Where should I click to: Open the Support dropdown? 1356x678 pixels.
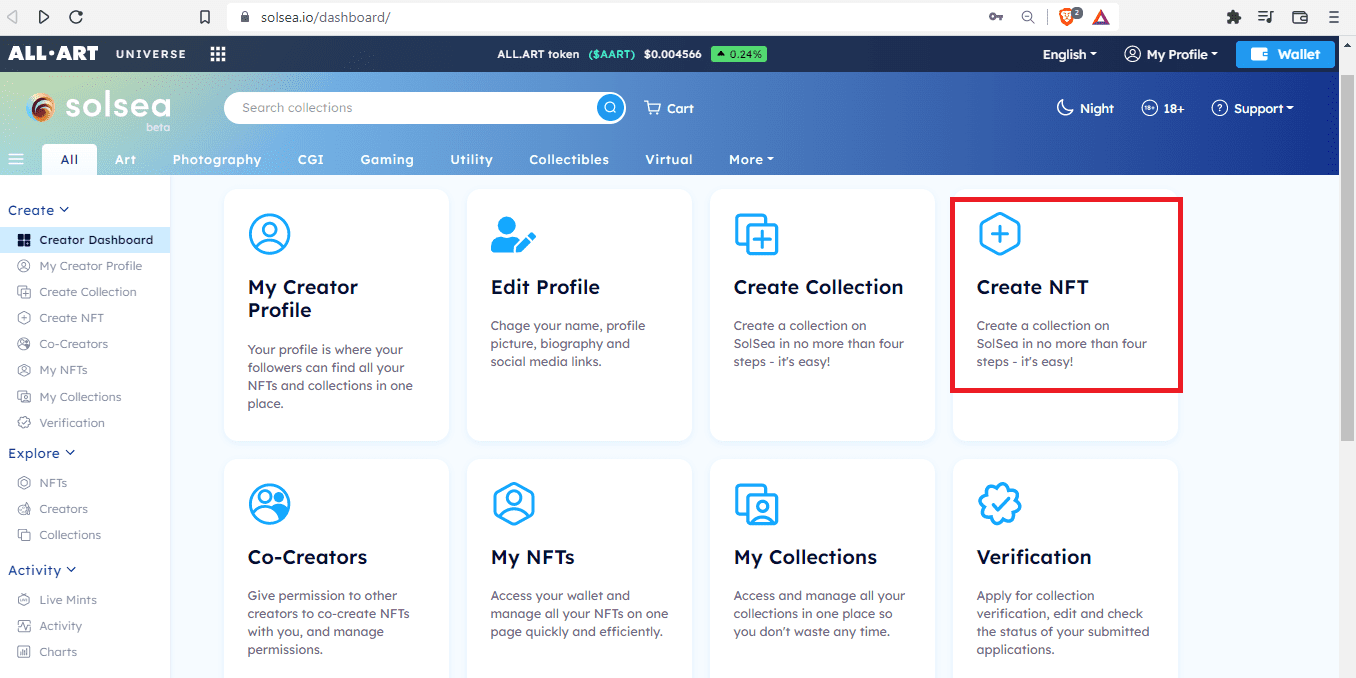point(1252,108)
